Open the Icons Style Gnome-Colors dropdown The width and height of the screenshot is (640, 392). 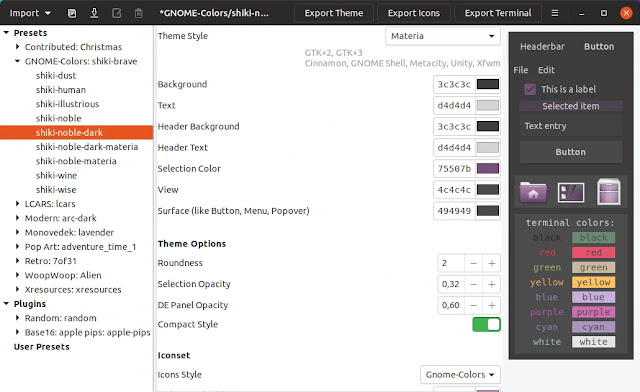tap(460, 374)
